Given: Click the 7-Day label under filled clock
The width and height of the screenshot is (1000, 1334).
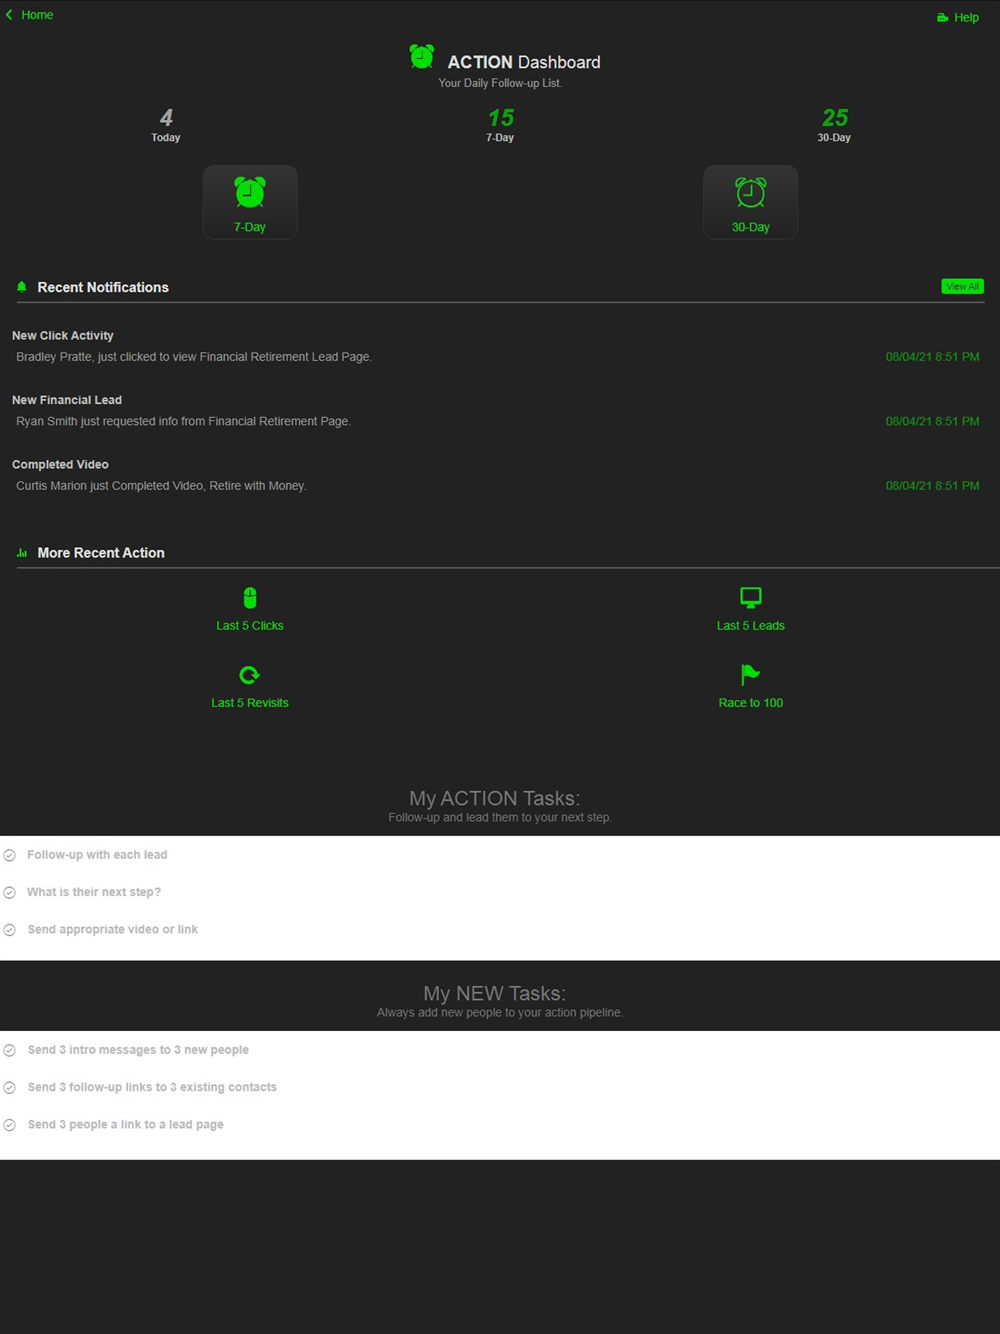Looking at the screenshot, I should 250,227.
